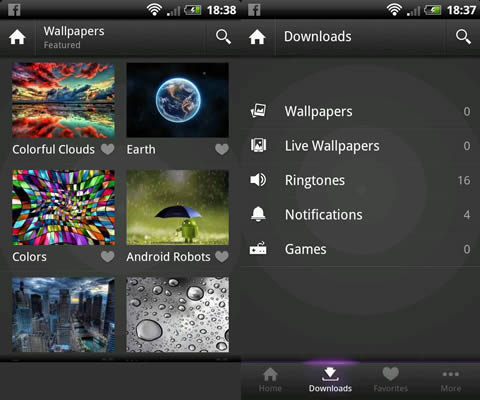480x400 pixels.
Task: Click the Downloads header title
Action: pos(318,37)
